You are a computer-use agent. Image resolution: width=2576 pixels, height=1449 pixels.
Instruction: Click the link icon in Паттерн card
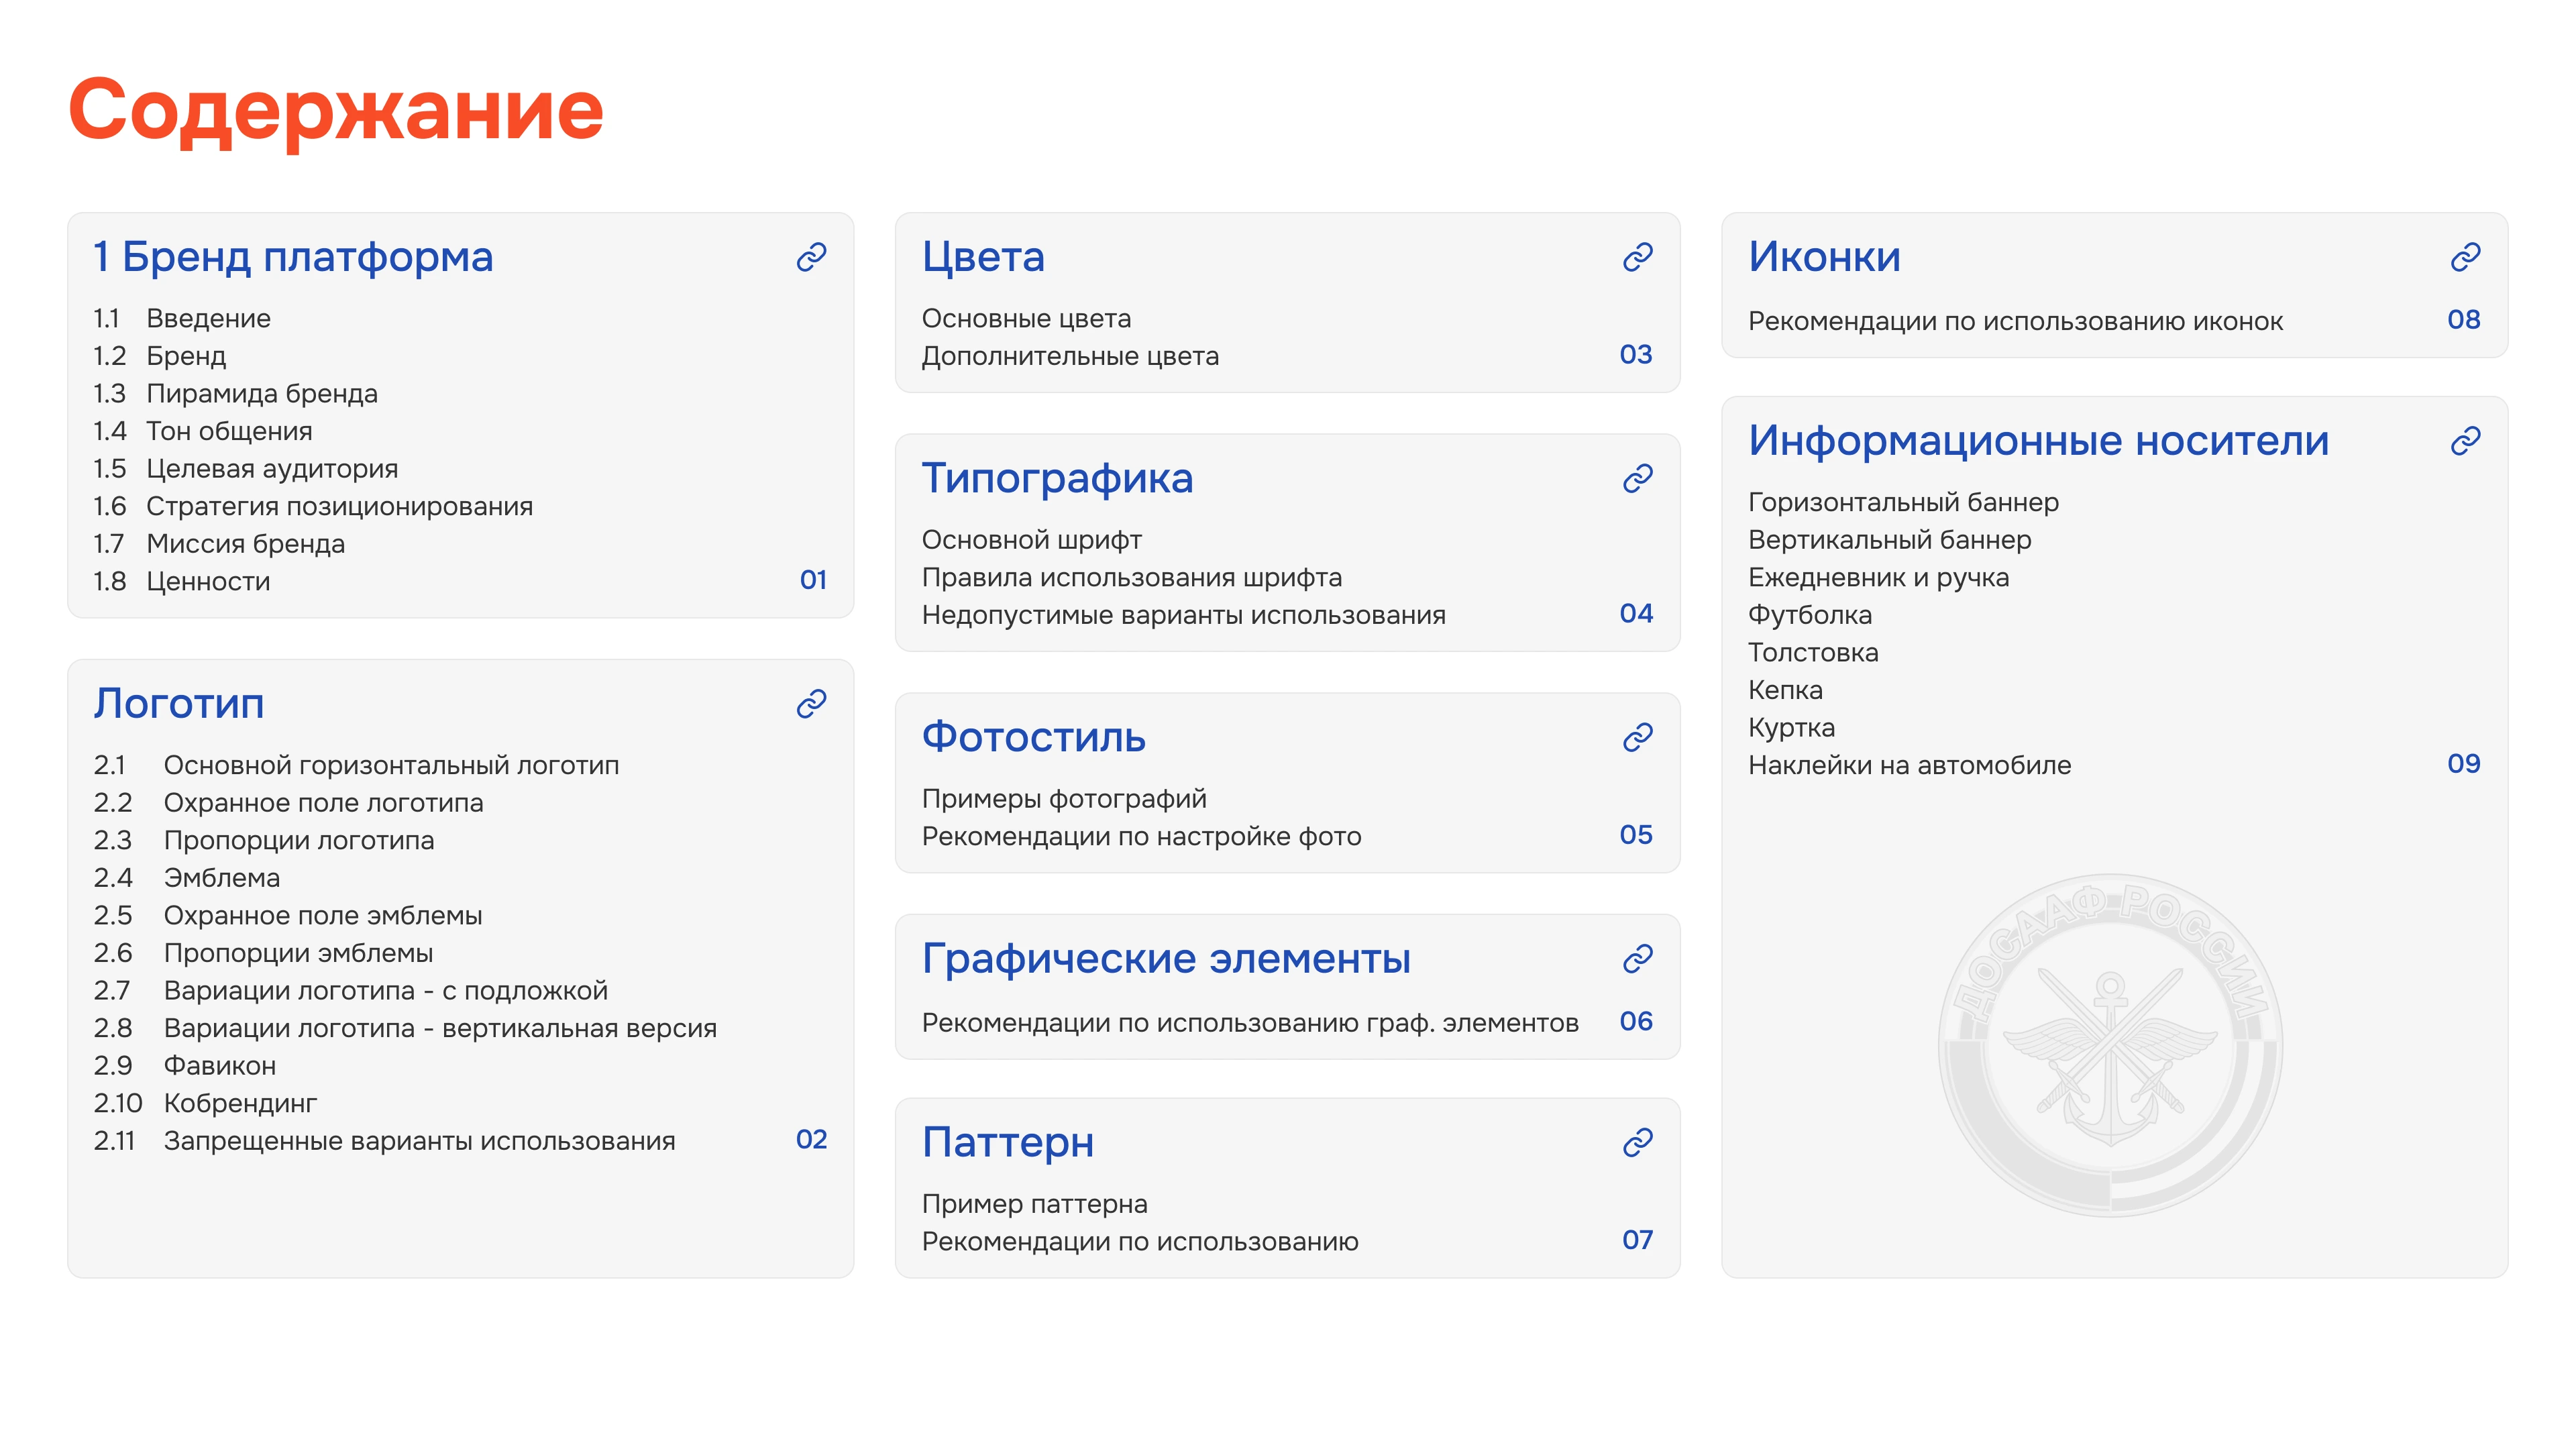click(x=1637, y=1142)
